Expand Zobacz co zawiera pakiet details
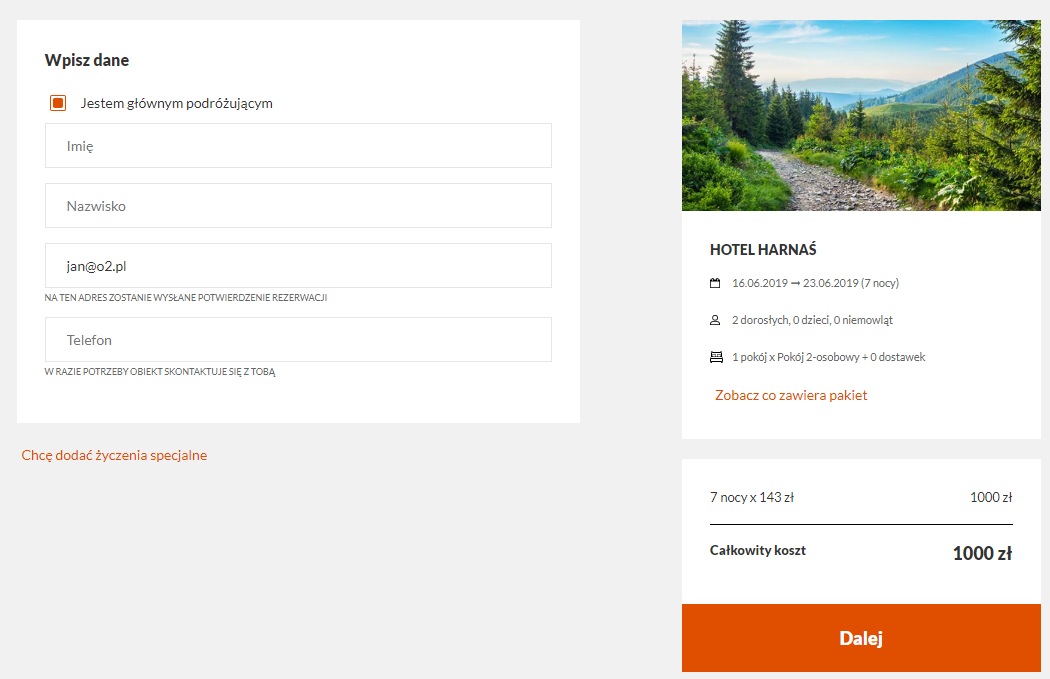 [x=791, y=395]
